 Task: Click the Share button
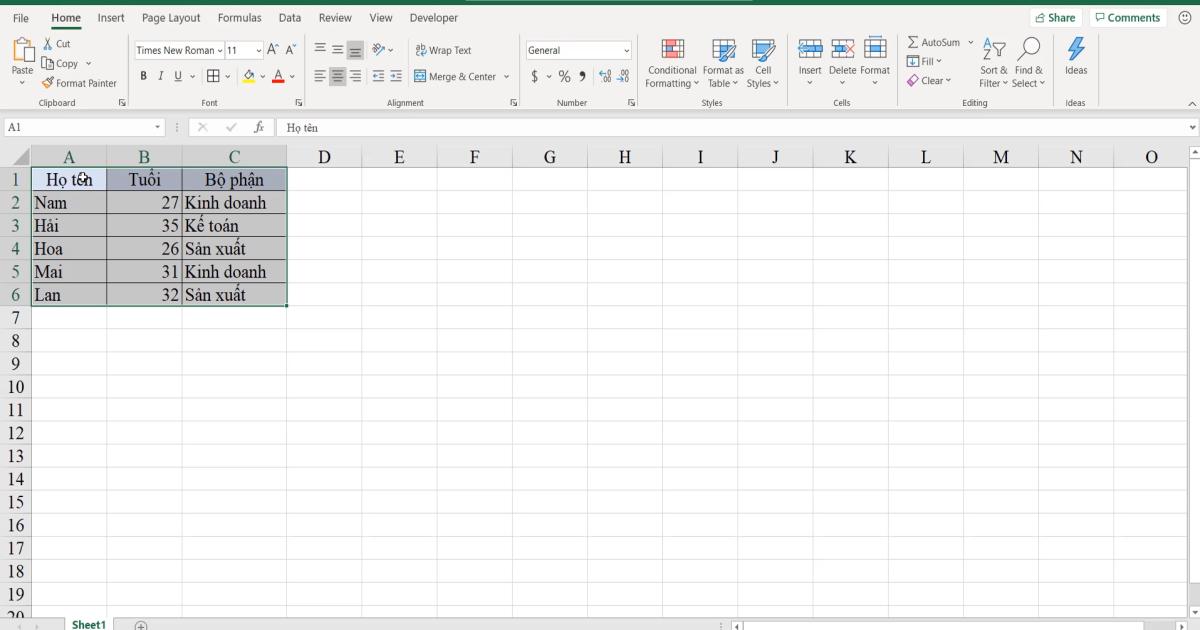pos(1056,17)
